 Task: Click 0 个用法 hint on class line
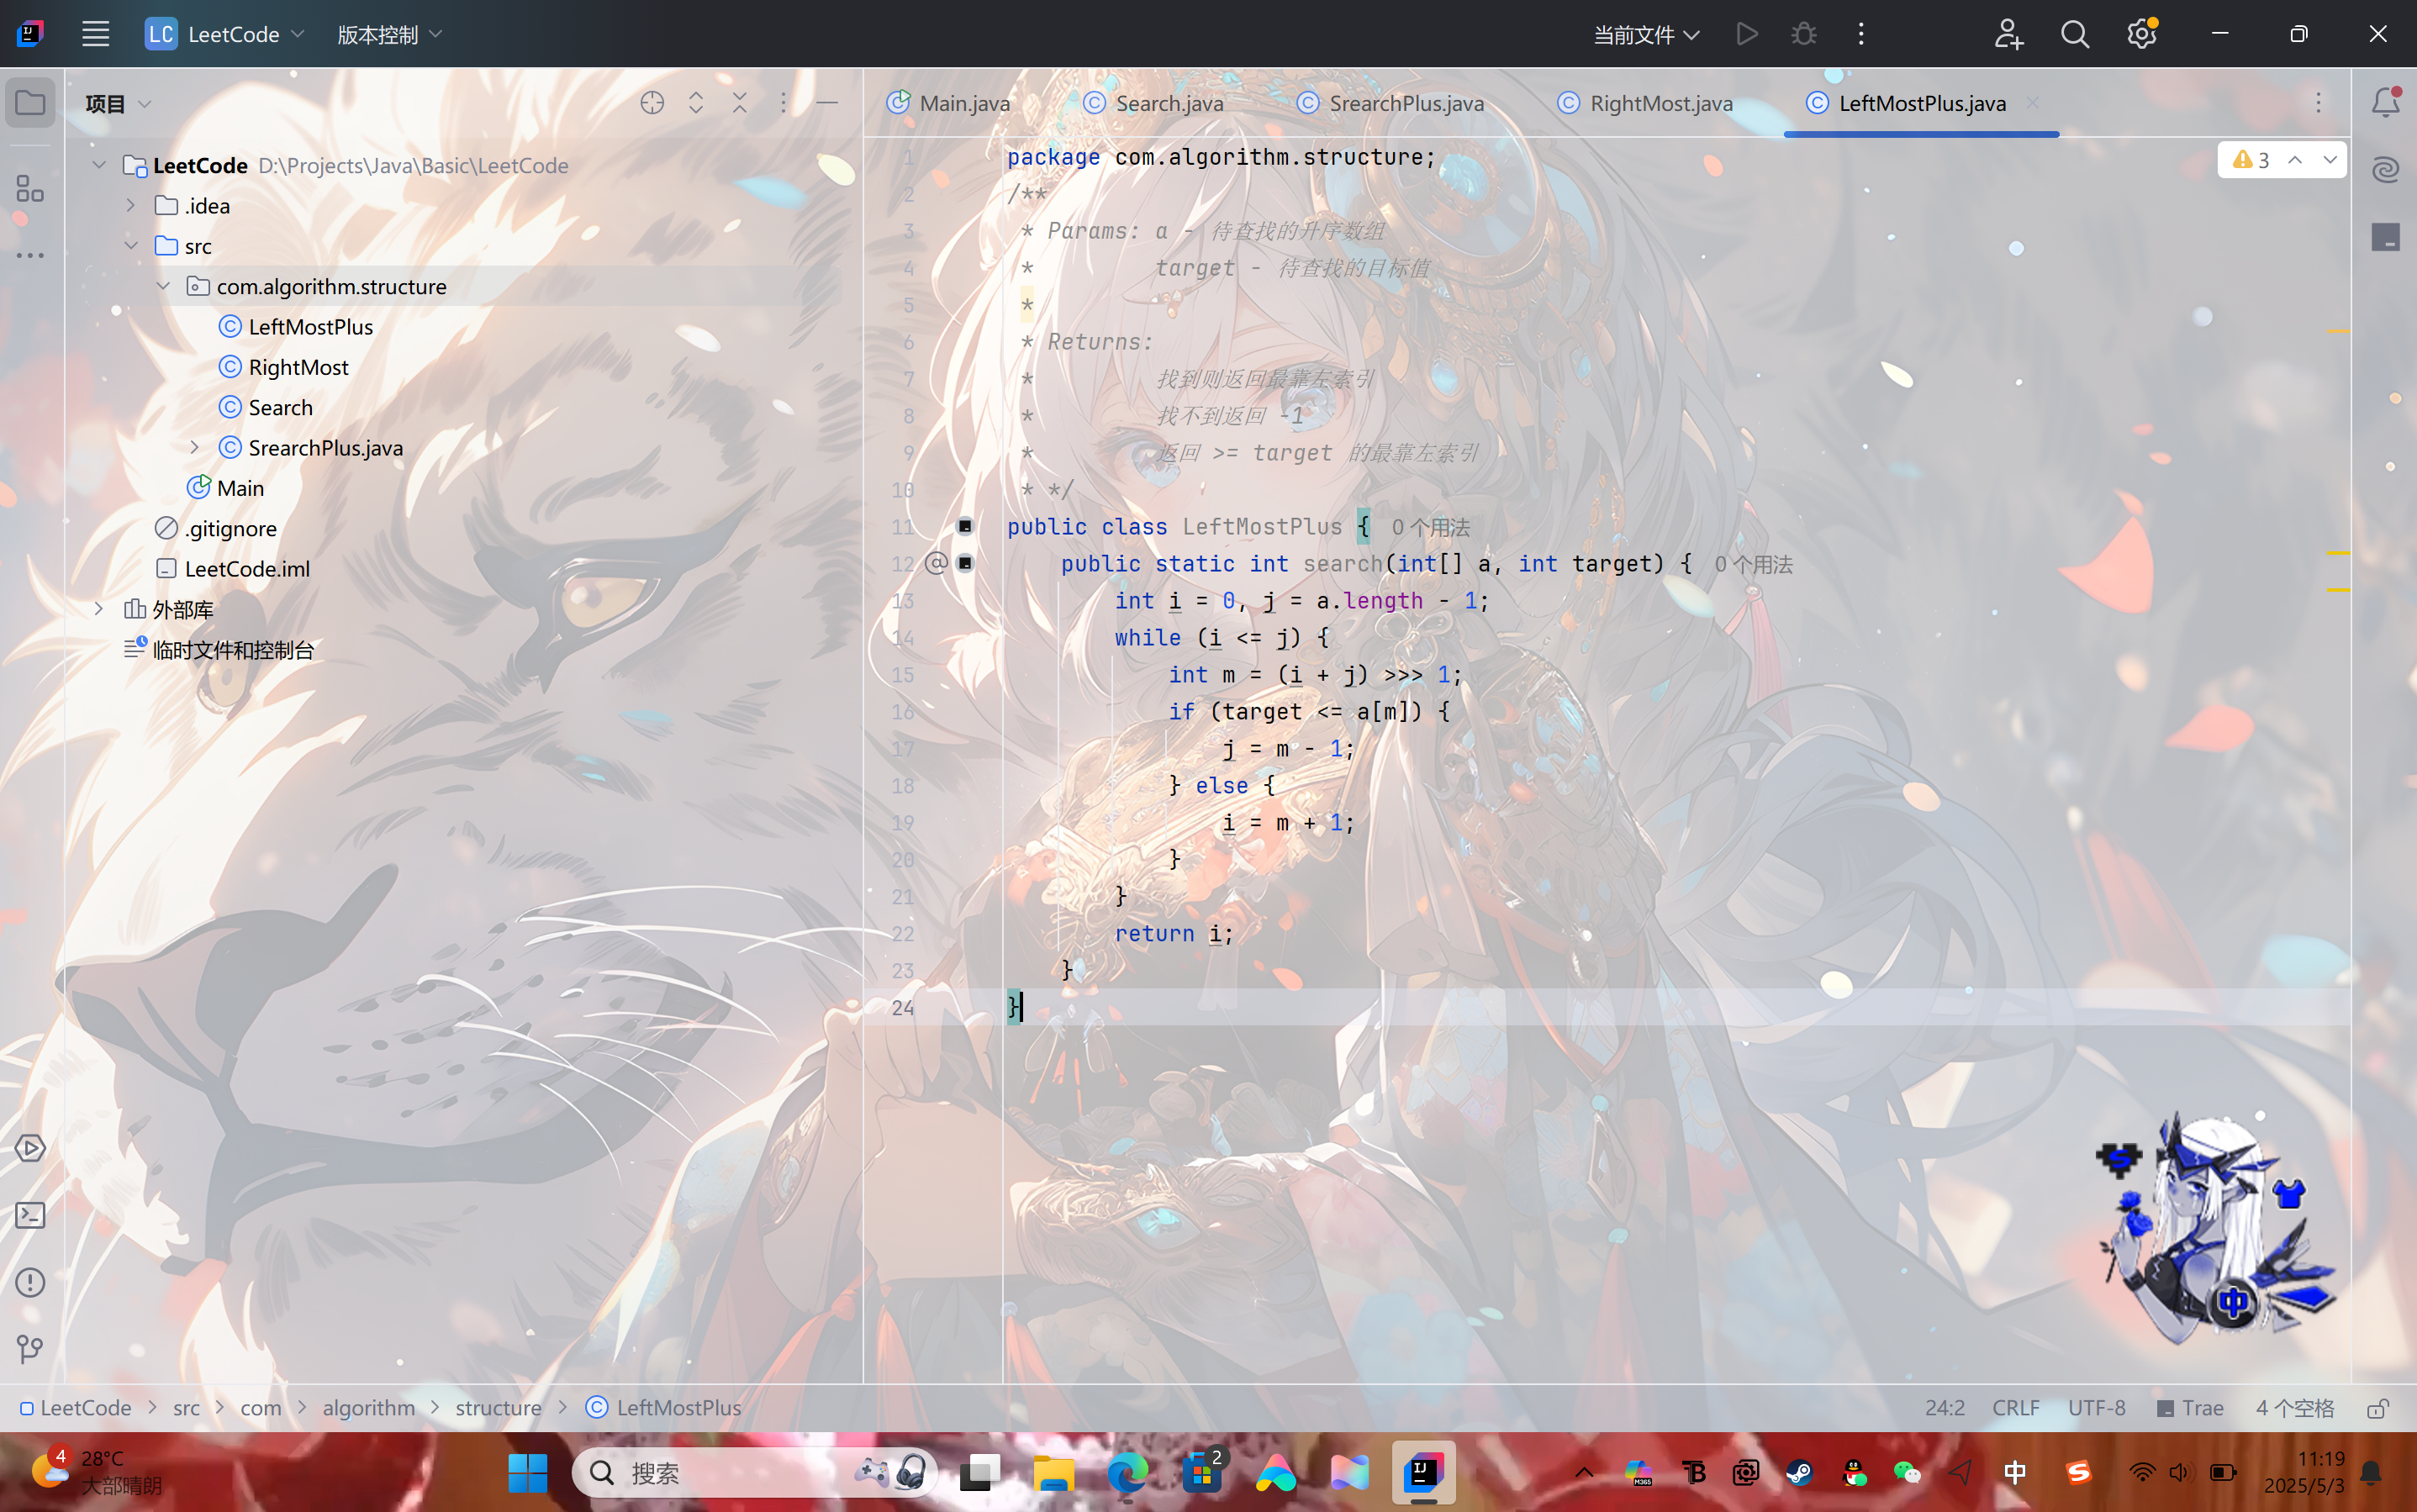pos(1430,527)
